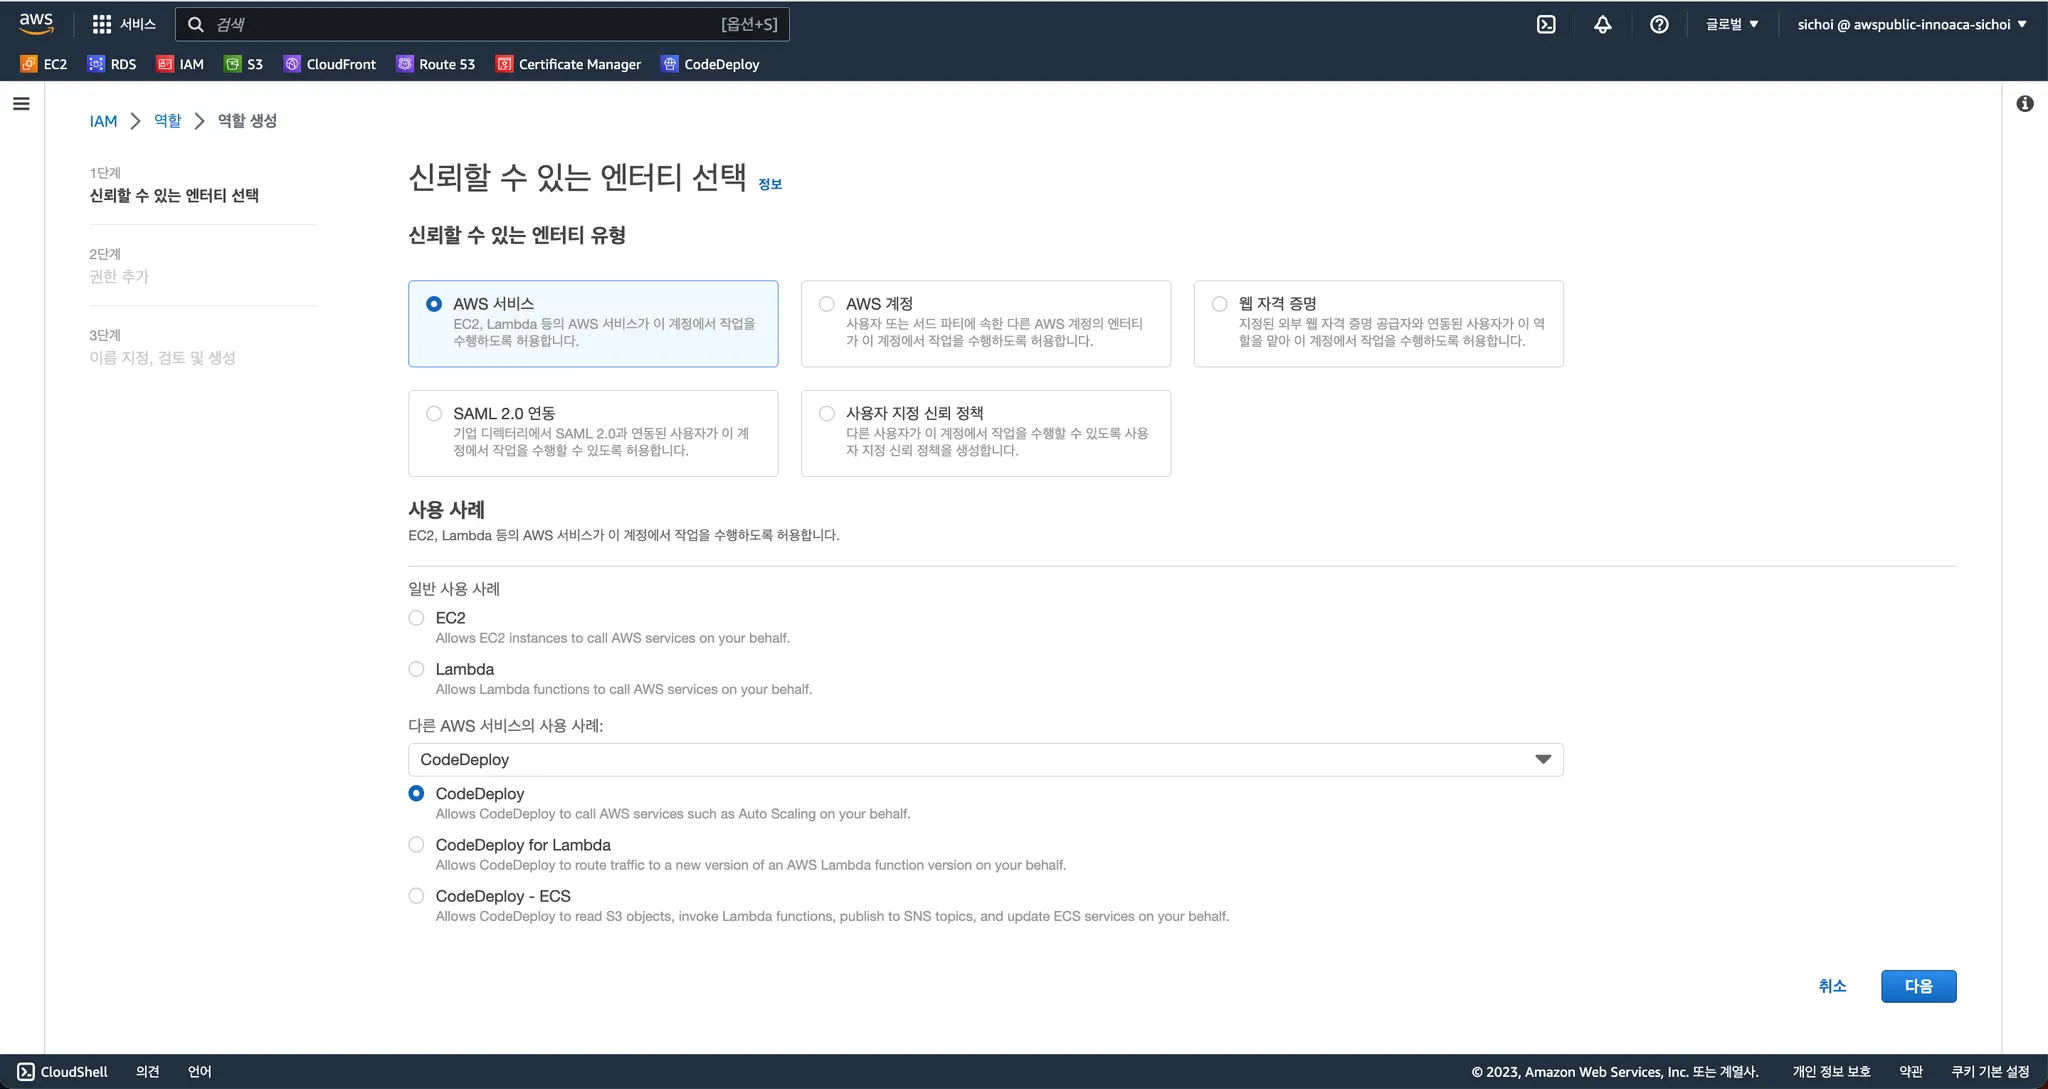Open the services grid menu icon
This screenshot has width=2048, height=1089.
click(x=102, y=24)
